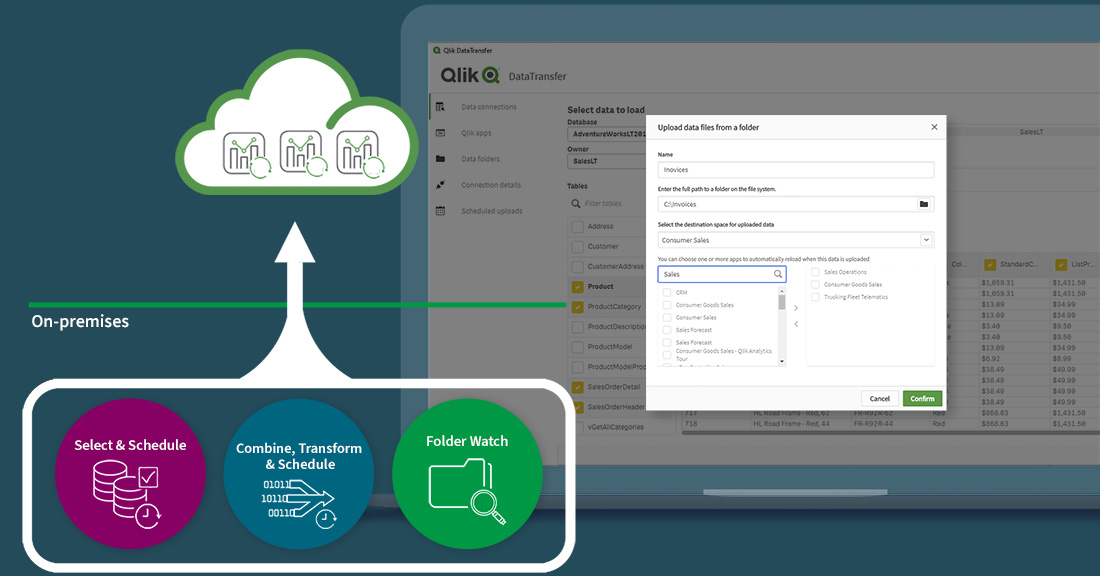
Task: Focus the Name field containing Inovices
Action: (x=796, y=170)
